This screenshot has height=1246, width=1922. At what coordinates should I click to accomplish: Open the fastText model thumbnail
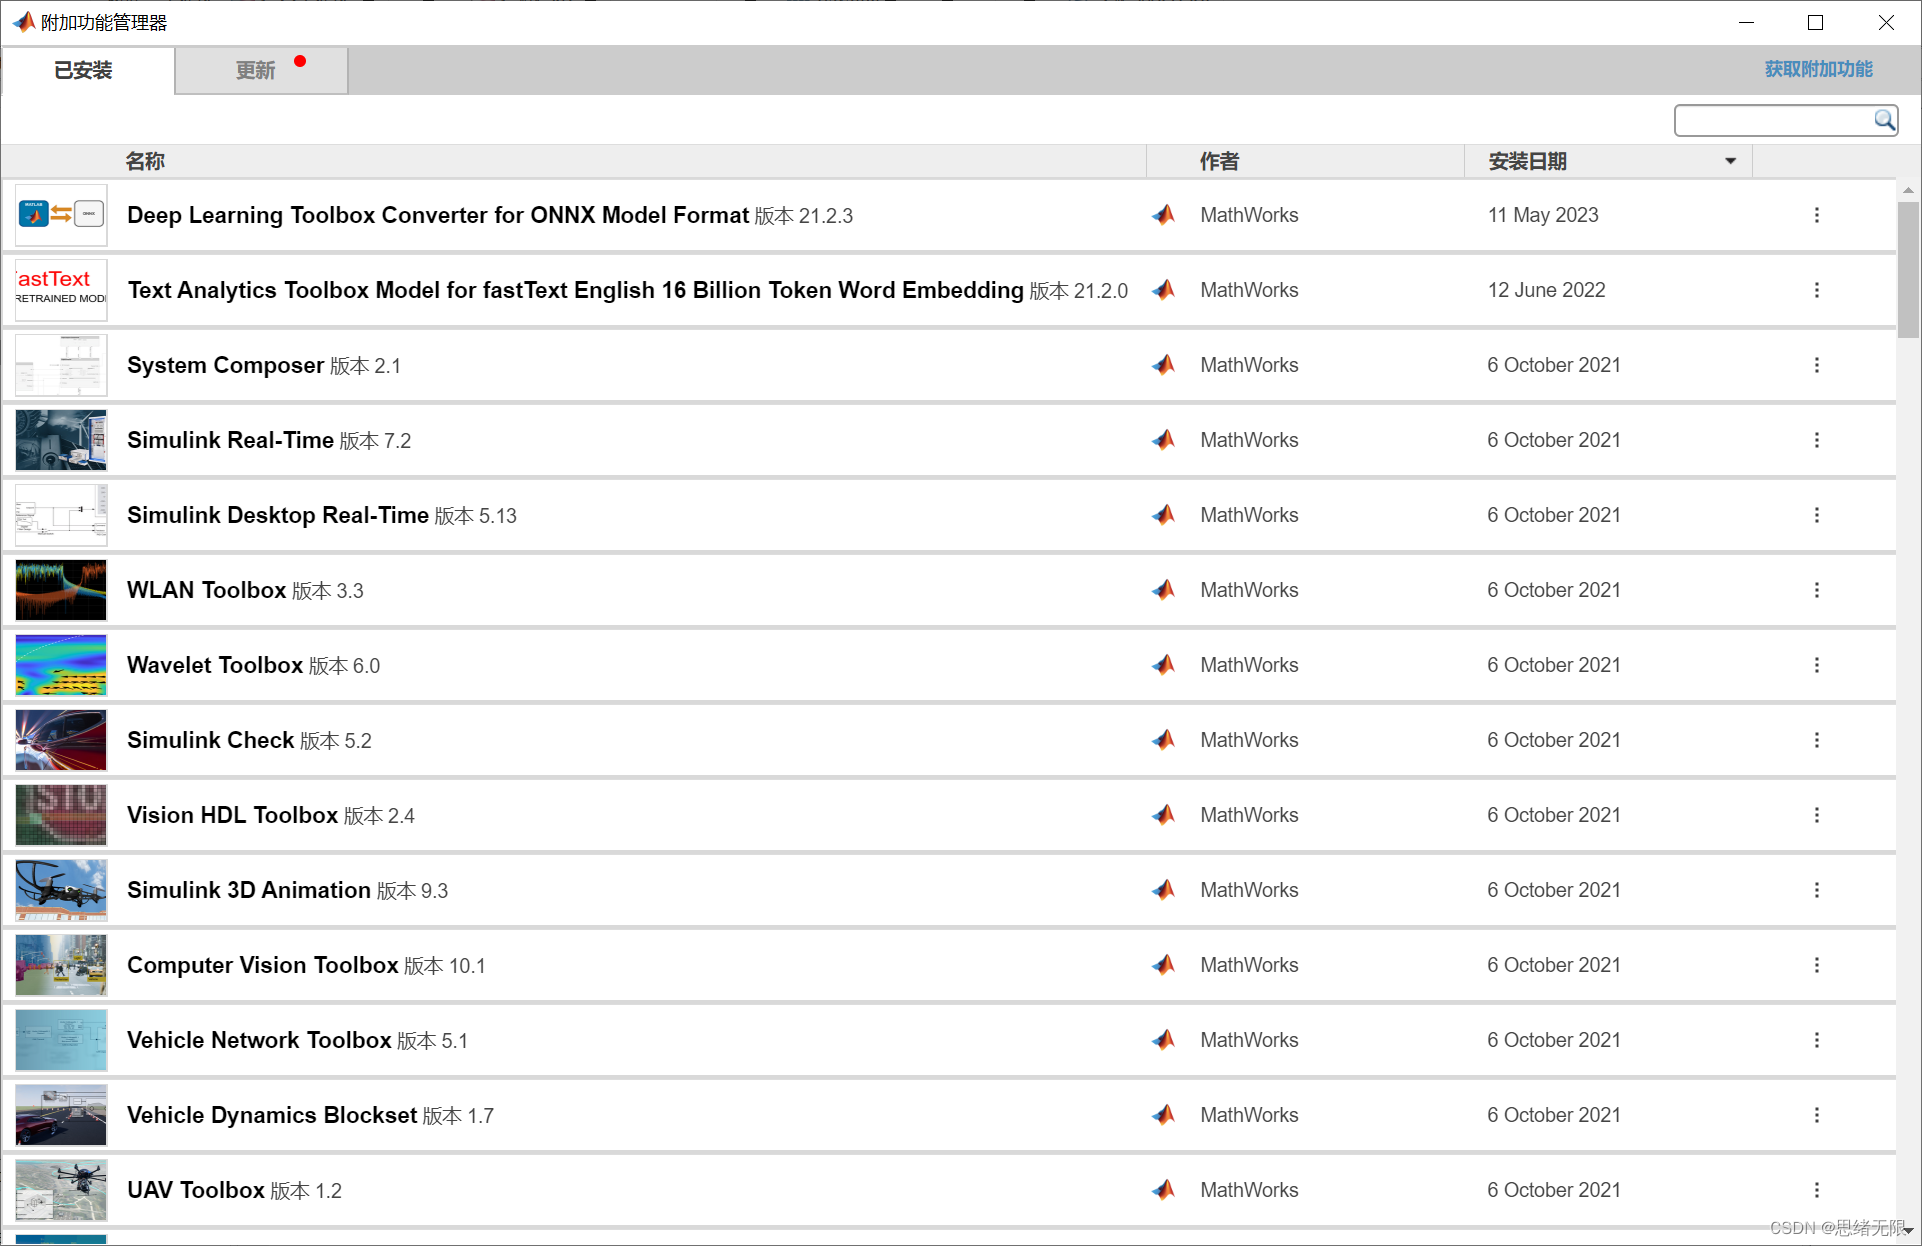click(x=61, y=290)
